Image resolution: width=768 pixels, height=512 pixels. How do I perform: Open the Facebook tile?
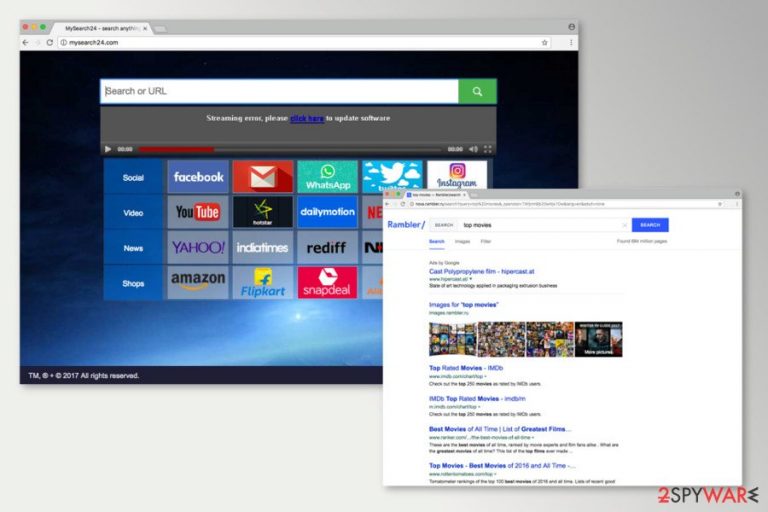click(198, 177)
